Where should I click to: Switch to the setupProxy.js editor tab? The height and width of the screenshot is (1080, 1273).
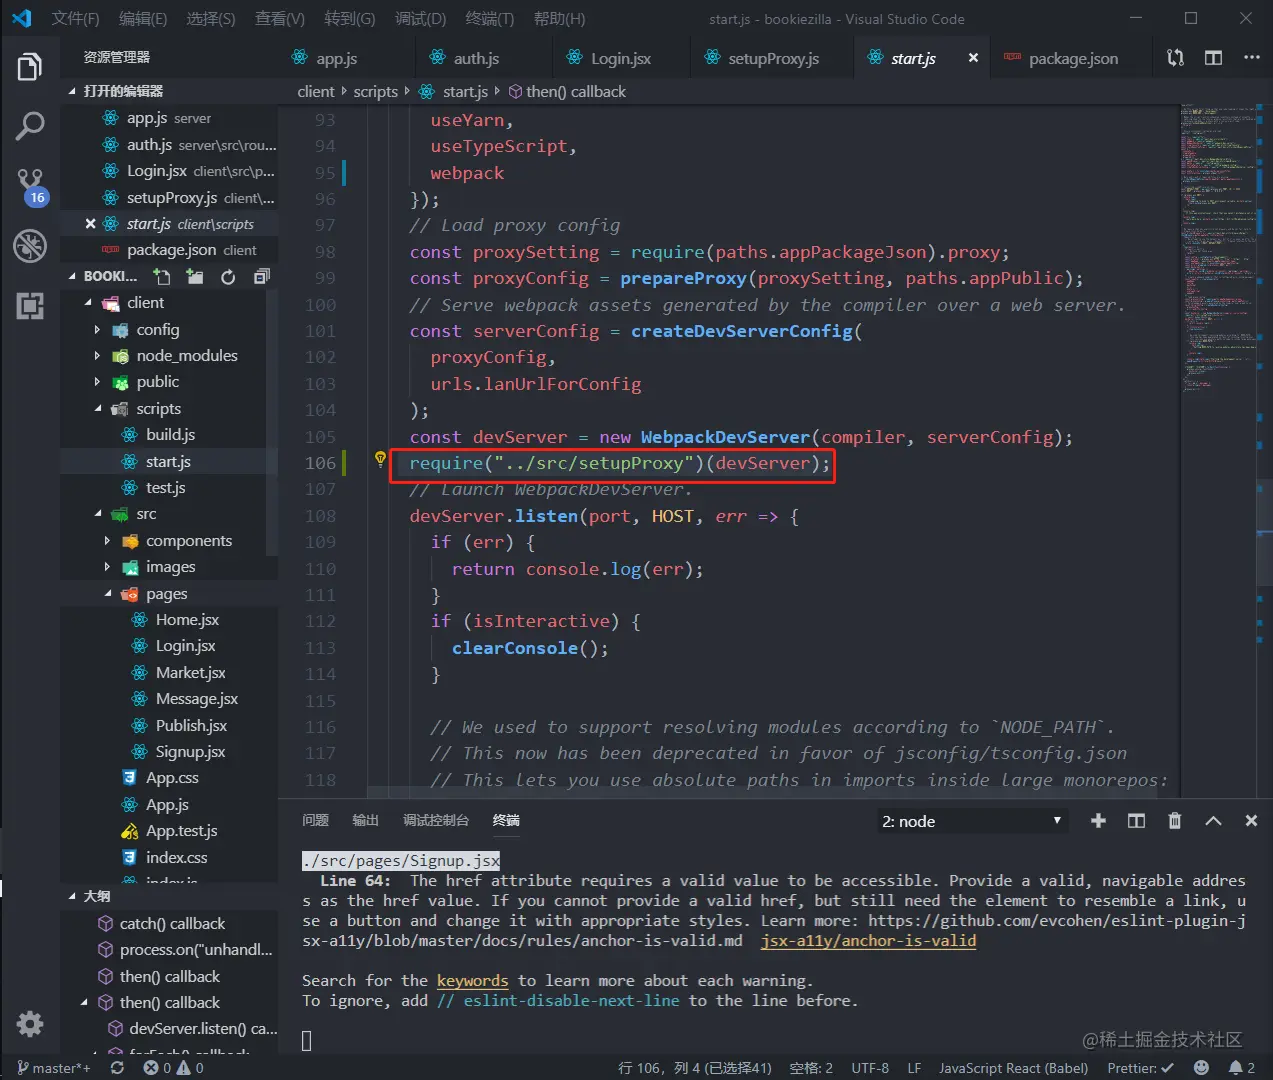773,59
